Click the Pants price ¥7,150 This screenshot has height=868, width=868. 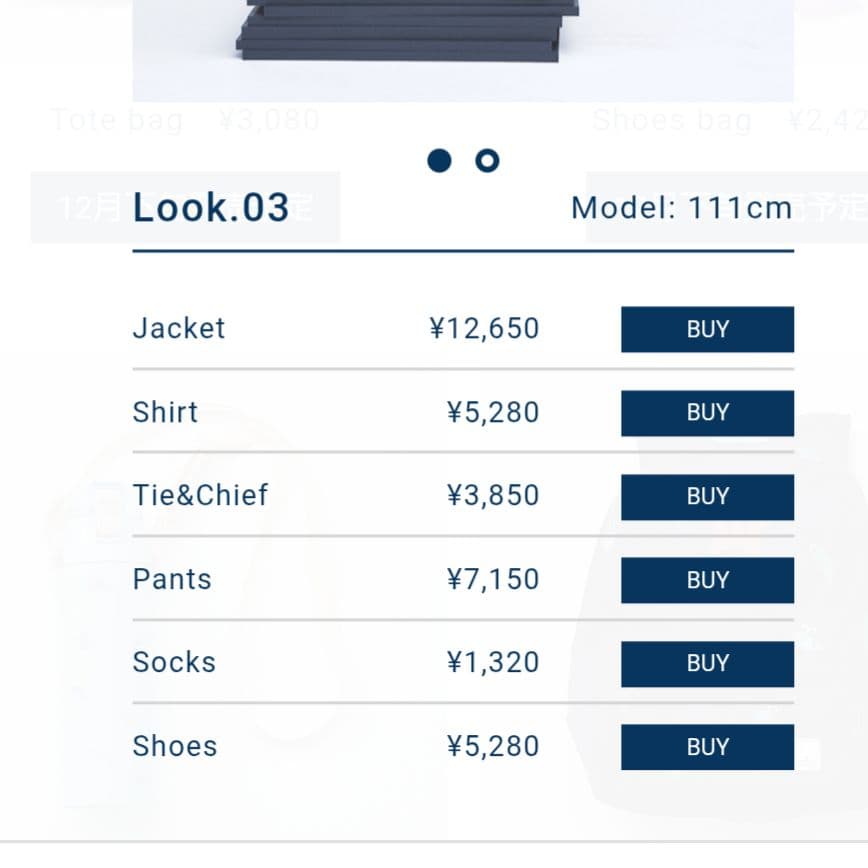(x=492, y=579)
